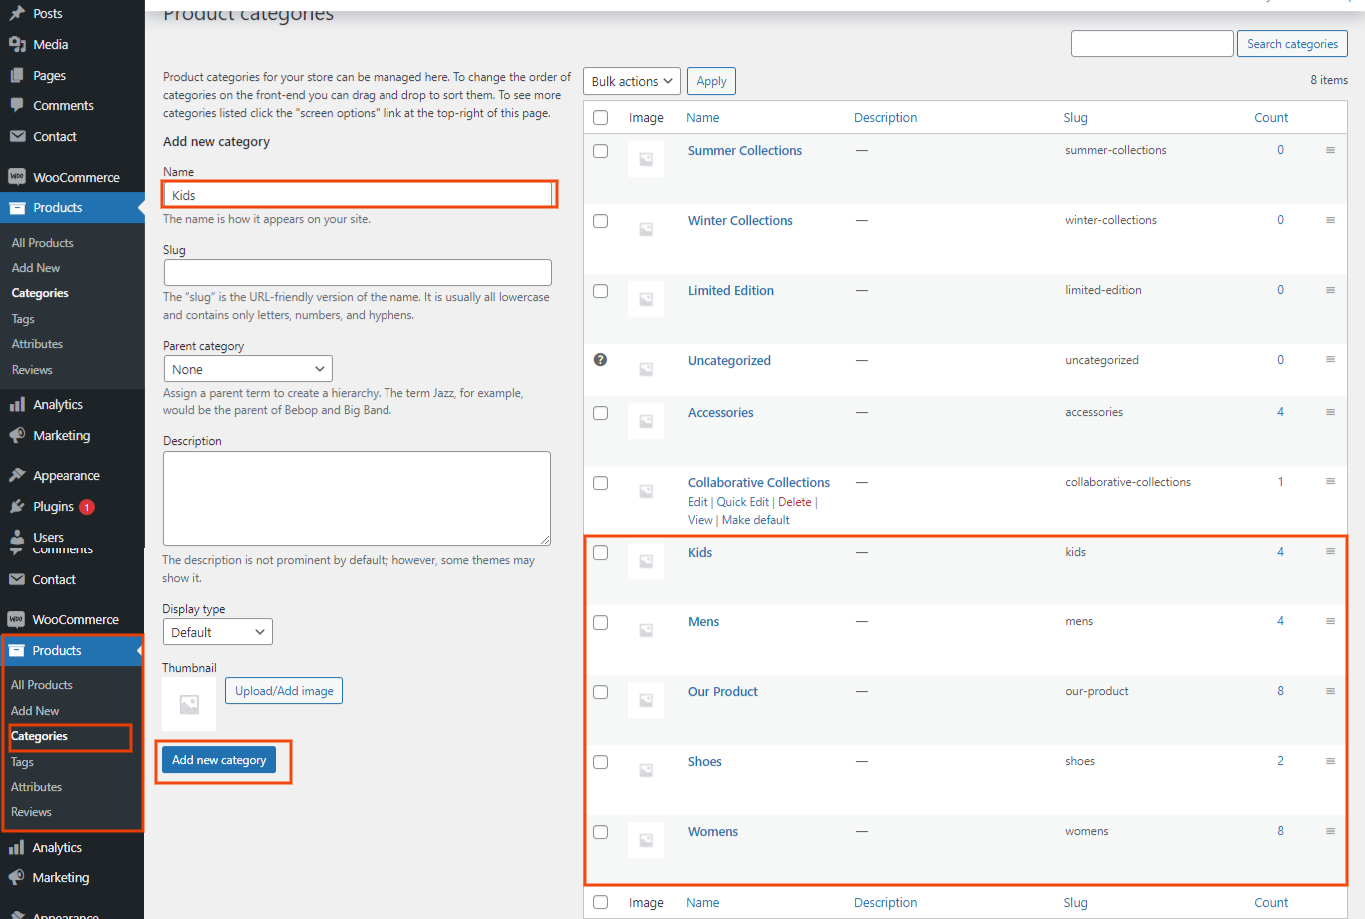Click the drag handle on Kids row
The width and height of the screenshot is (1365, 919).
[1330, 552]
